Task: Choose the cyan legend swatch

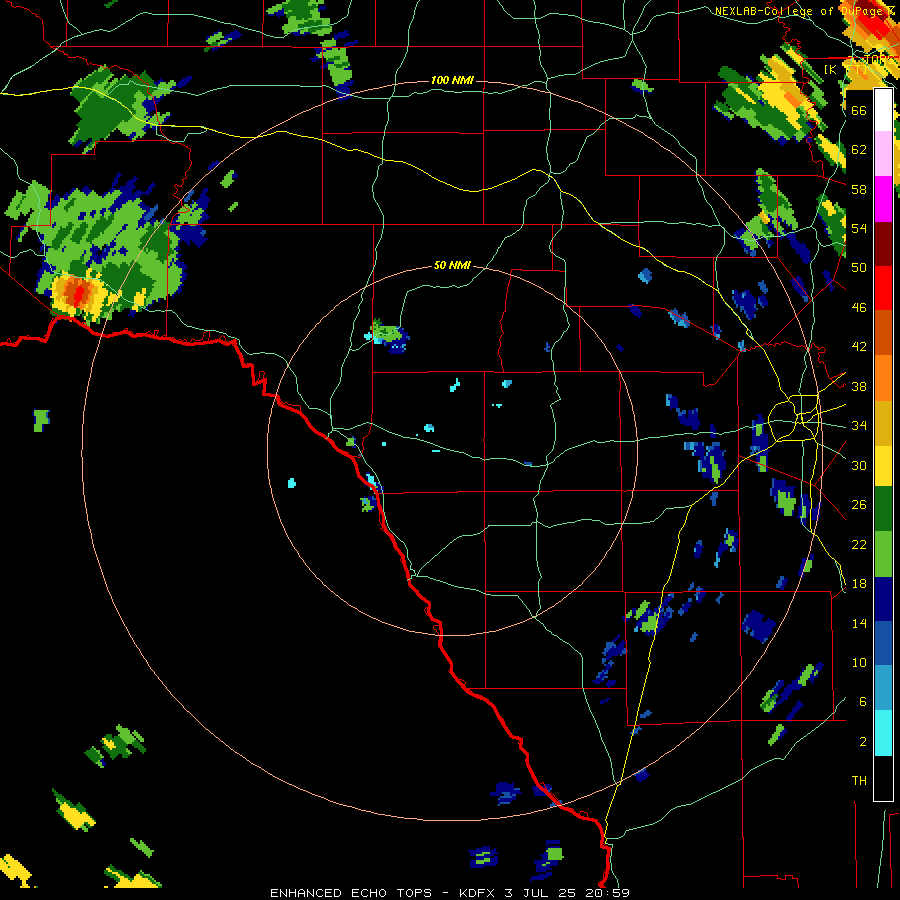Action: [x=883, y=733]
